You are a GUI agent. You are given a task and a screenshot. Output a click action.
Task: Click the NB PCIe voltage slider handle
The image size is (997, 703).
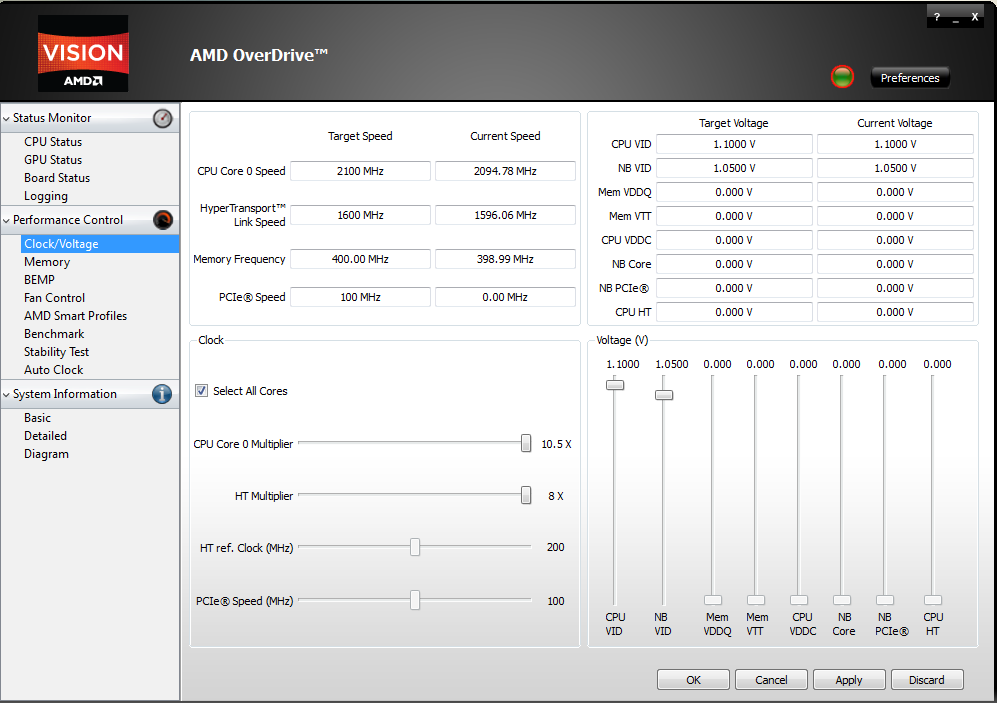click(885, 600)
